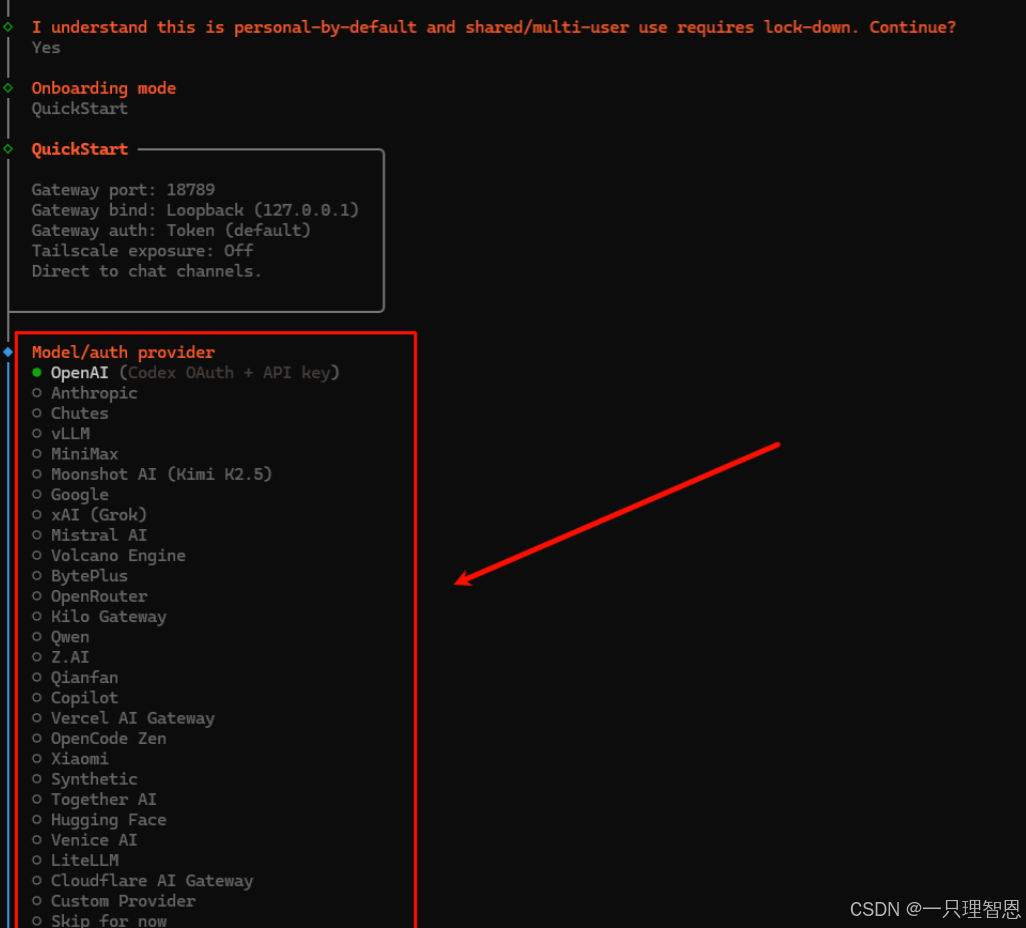
Task: Choose Together AI provider
Action: click(x=94, y=798)
